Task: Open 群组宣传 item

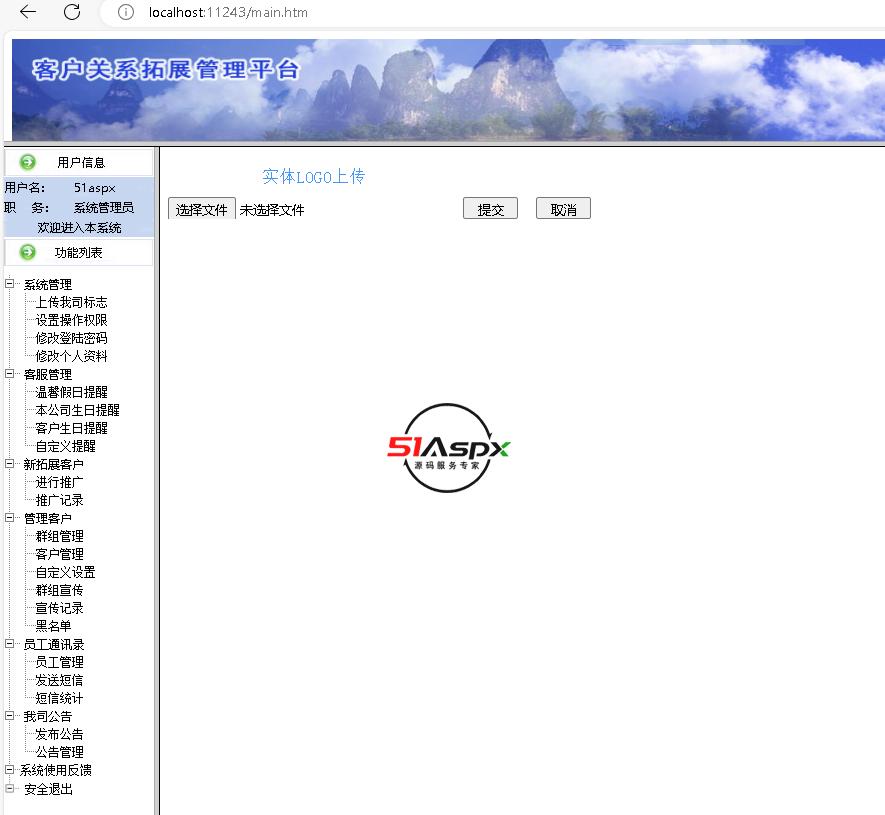Action: [x=59, y=590]
